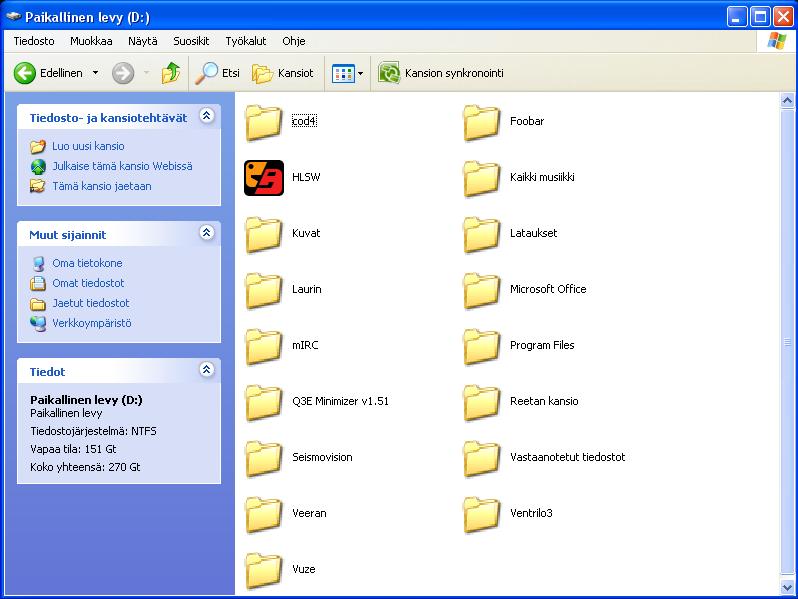Image resolution: width=798 pixels, height=599 pixels.
Task: Select the cod4 folder icon
Action: point(264,122)
